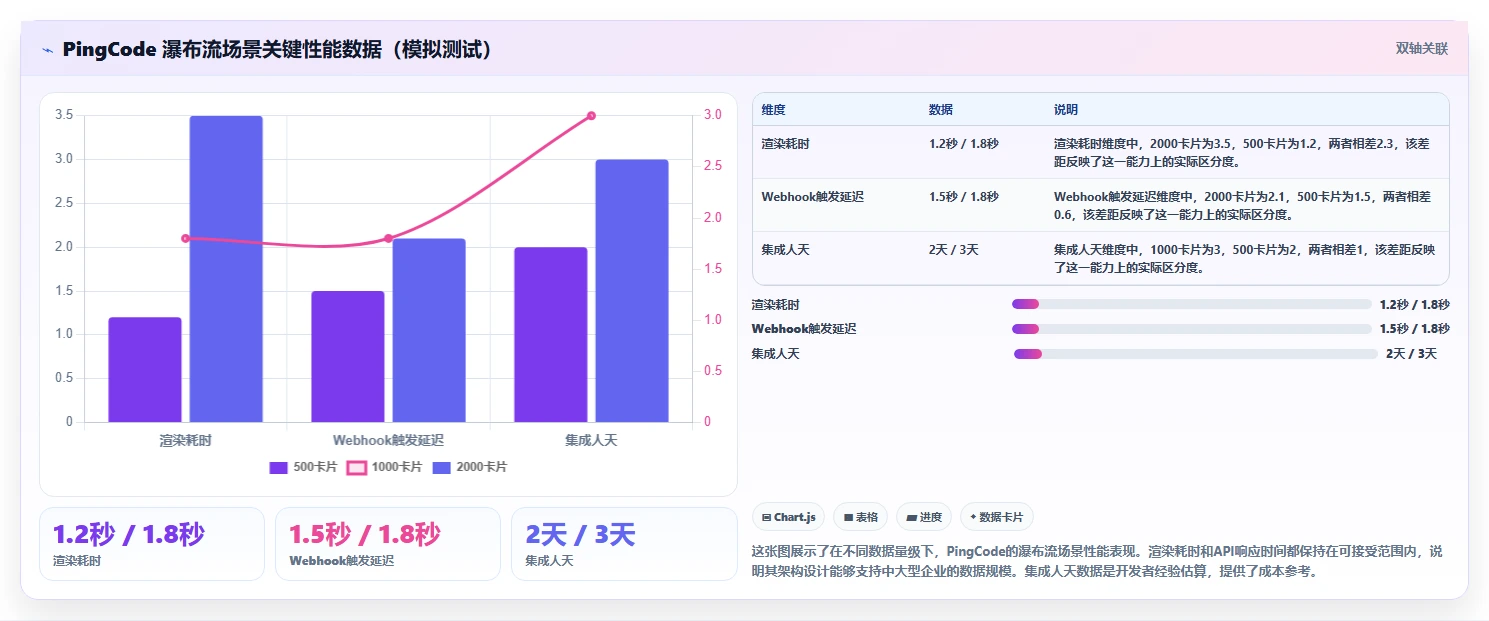Click the line point above Webhook触发延迟
The image size is (1489, 621).
pos(388,238)
